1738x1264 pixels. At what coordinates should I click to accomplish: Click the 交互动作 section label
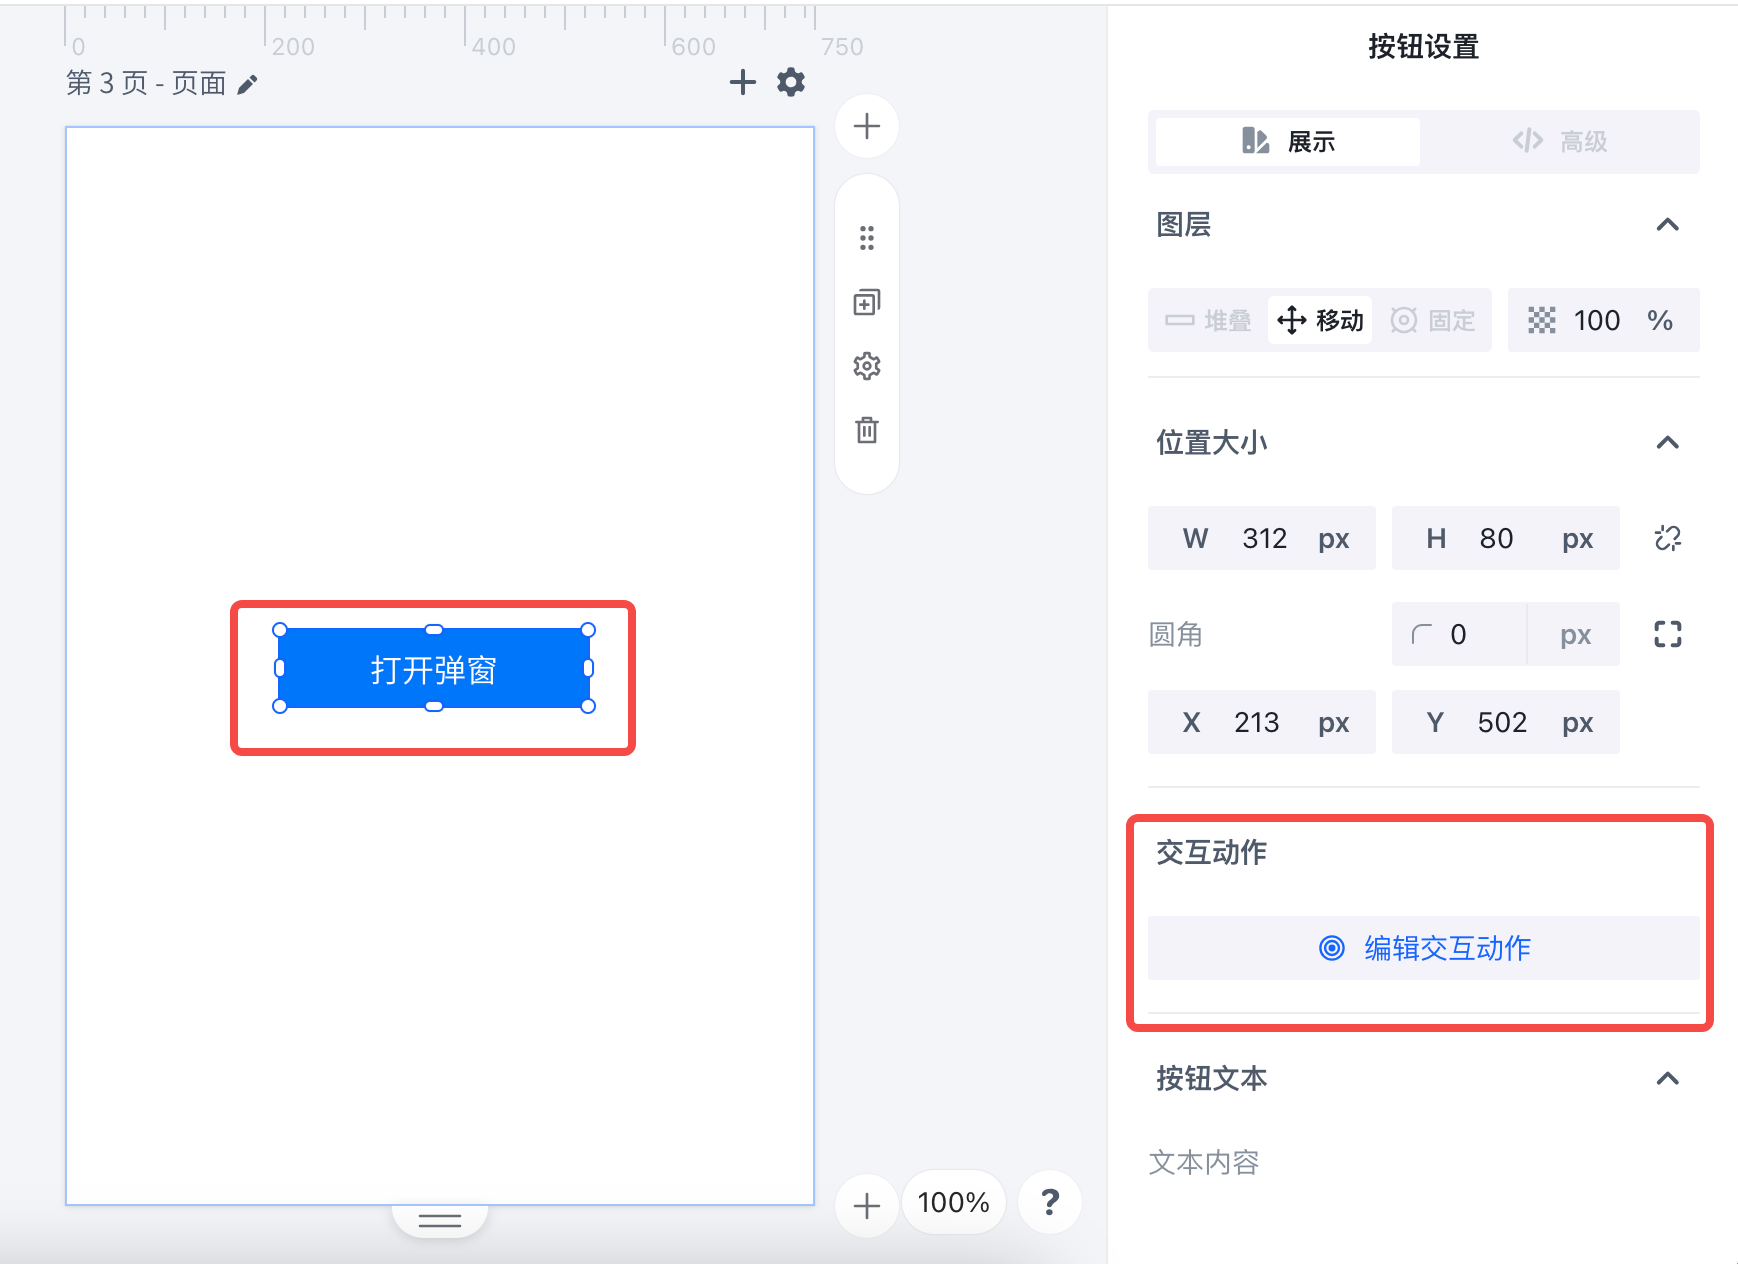1212,852
